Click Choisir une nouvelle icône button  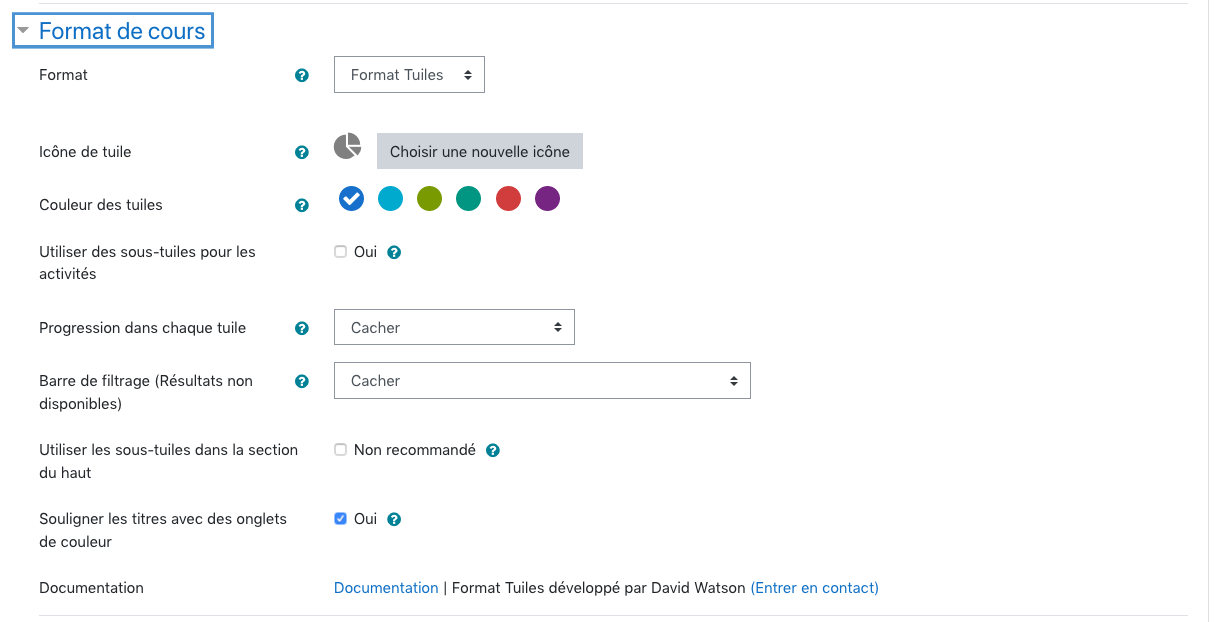tap(480, 152)
